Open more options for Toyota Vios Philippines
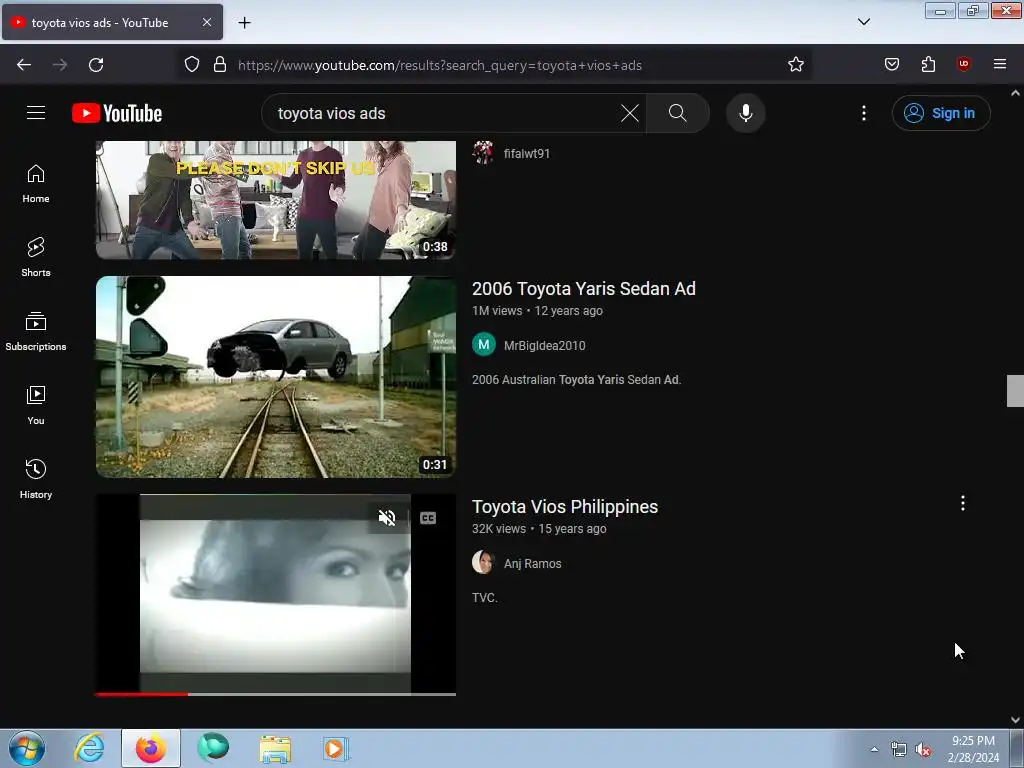 point(963,503)
